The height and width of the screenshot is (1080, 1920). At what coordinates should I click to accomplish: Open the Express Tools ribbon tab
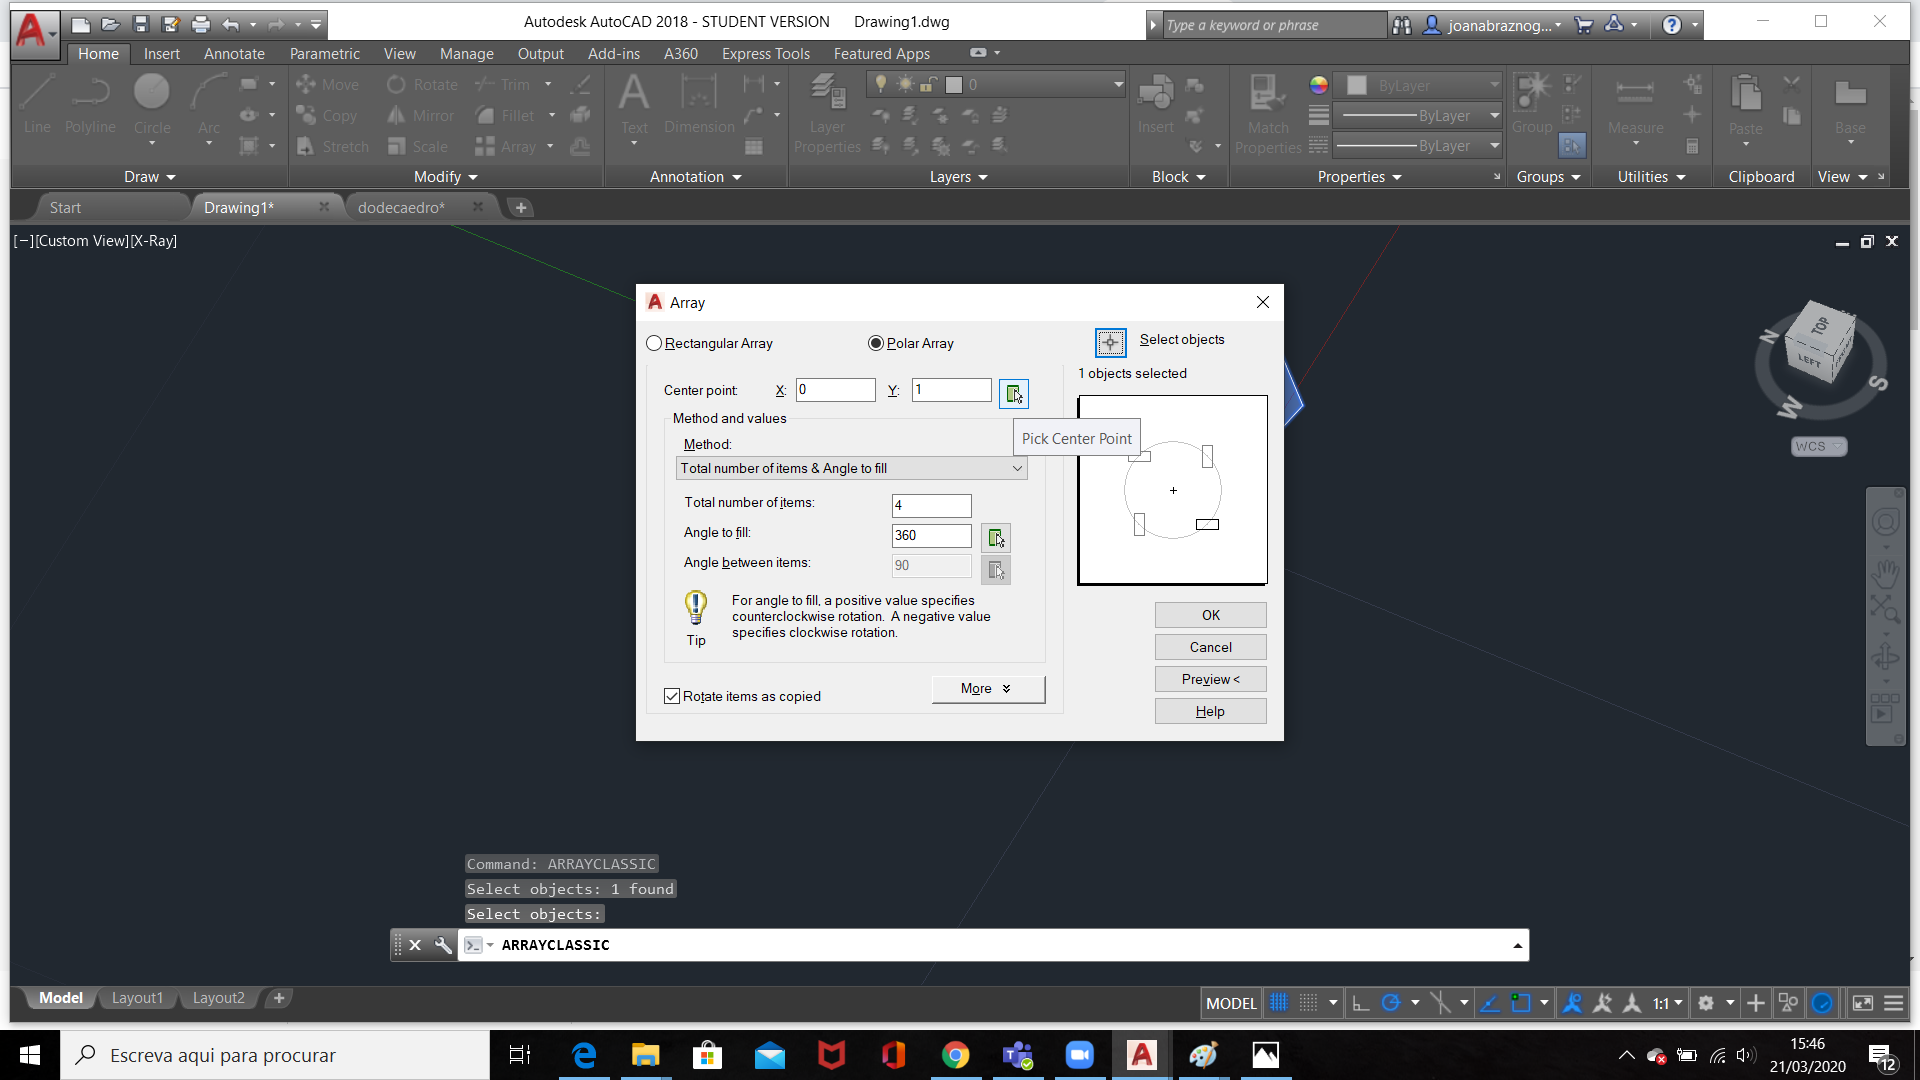pyautogui.click(x=766, y=54)
